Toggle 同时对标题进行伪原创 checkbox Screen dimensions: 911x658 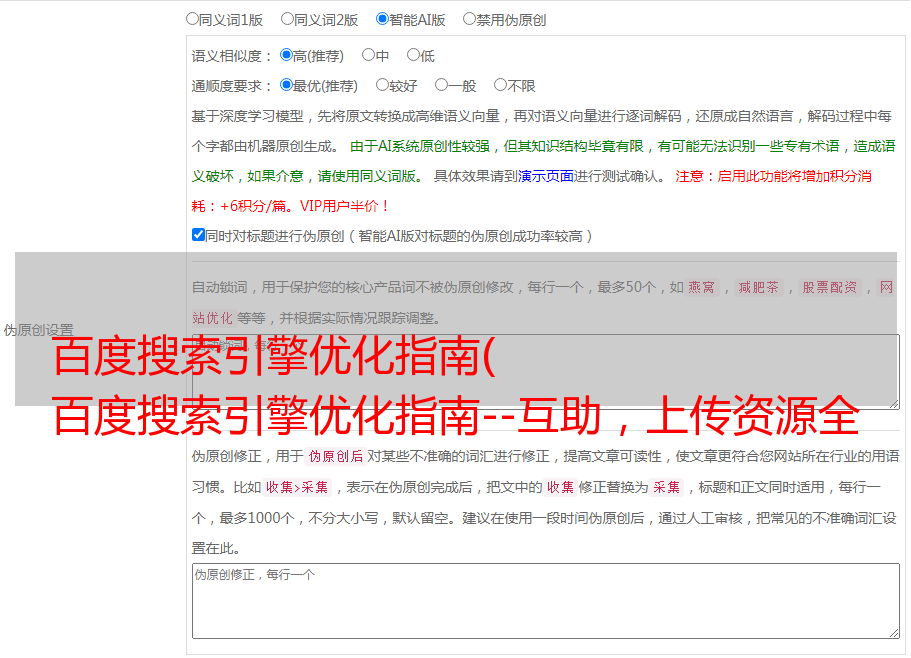click(x=198, y=235)
